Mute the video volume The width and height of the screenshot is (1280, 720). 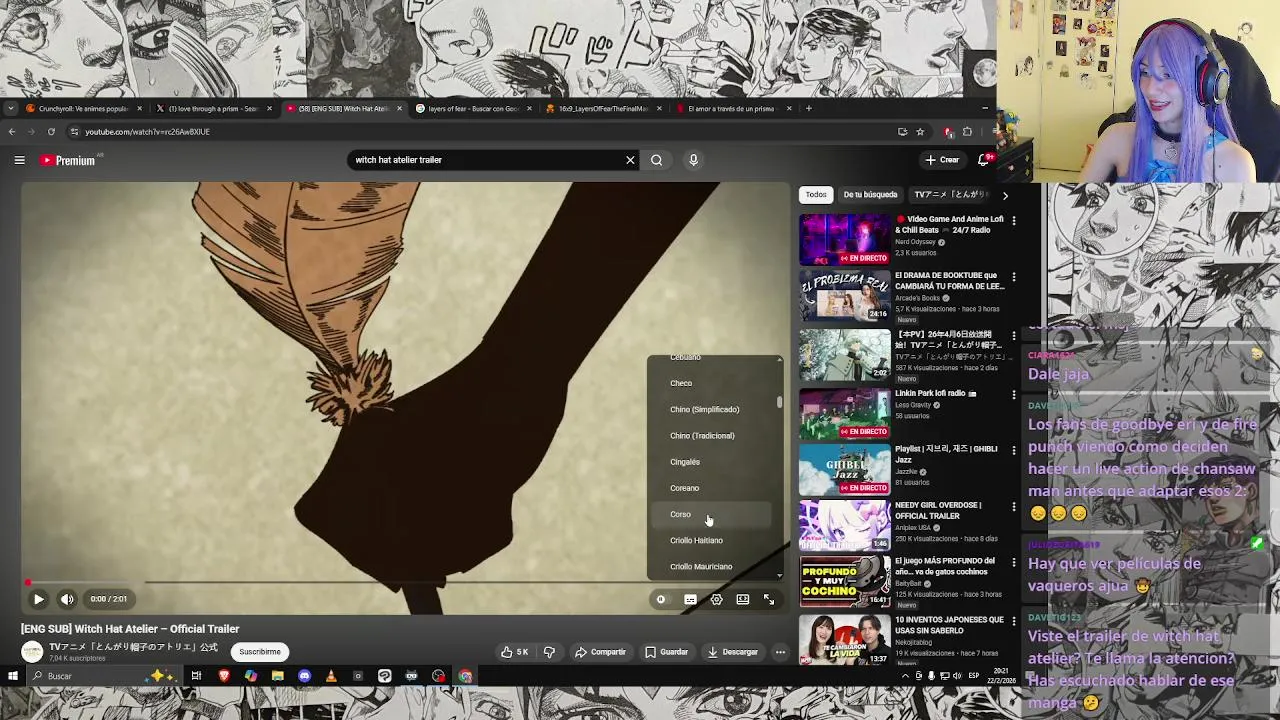[x=67, y=599]
